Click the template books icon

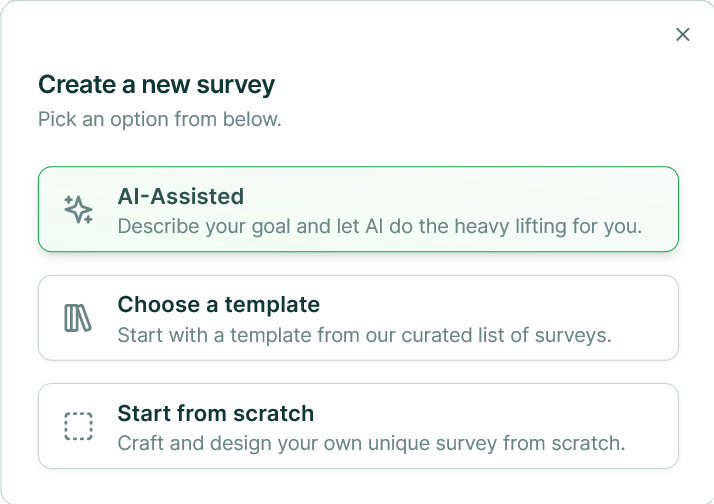point(78,318)
